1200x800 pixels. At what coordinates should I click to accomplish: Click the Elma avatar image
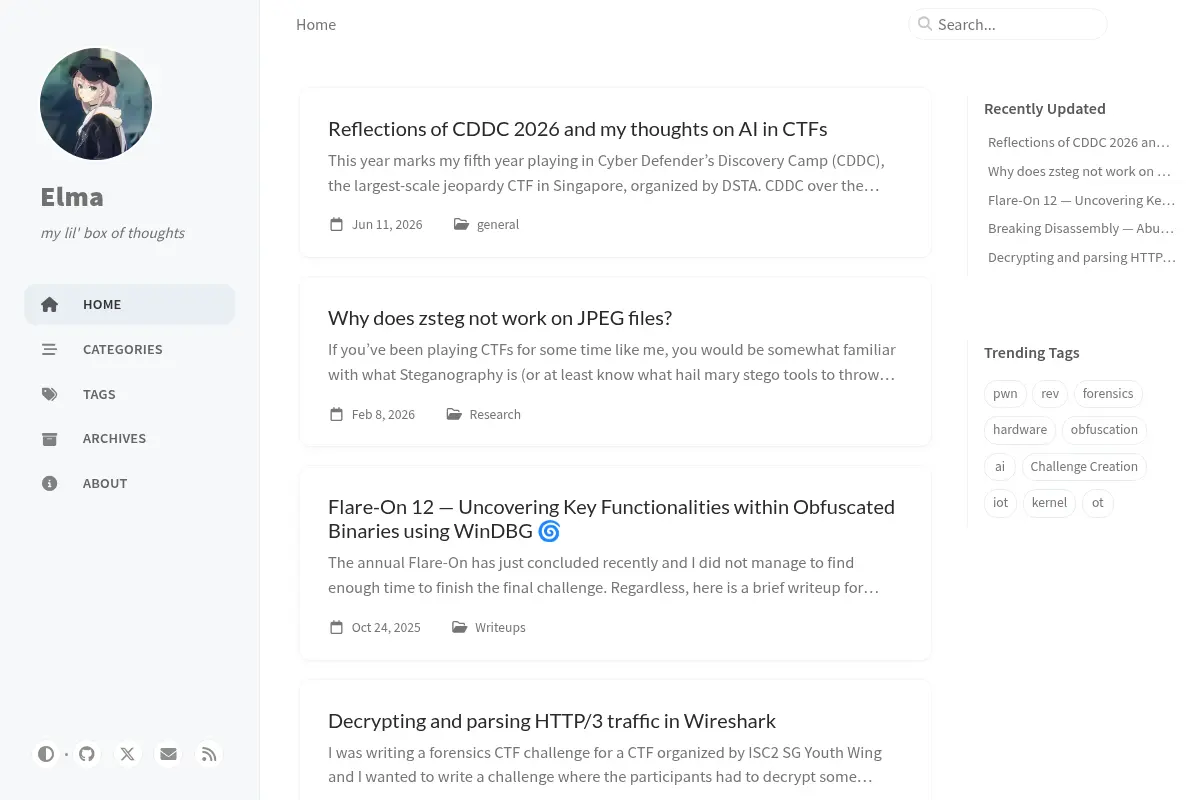[x=96, y=104]
